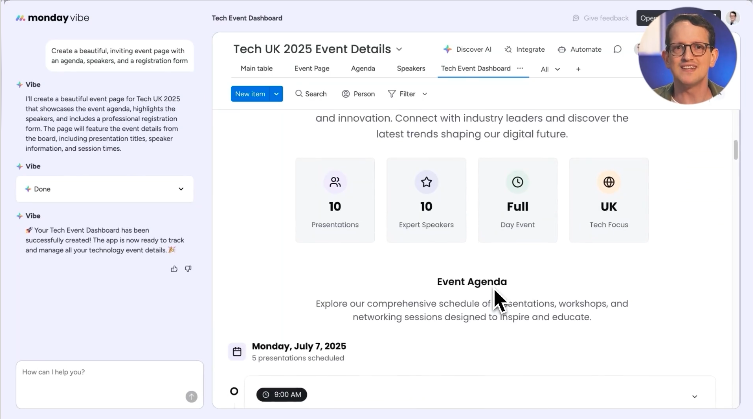753x419 pixels.
Task: Click the Expert Speakers star icon
Action: [426, 182]
